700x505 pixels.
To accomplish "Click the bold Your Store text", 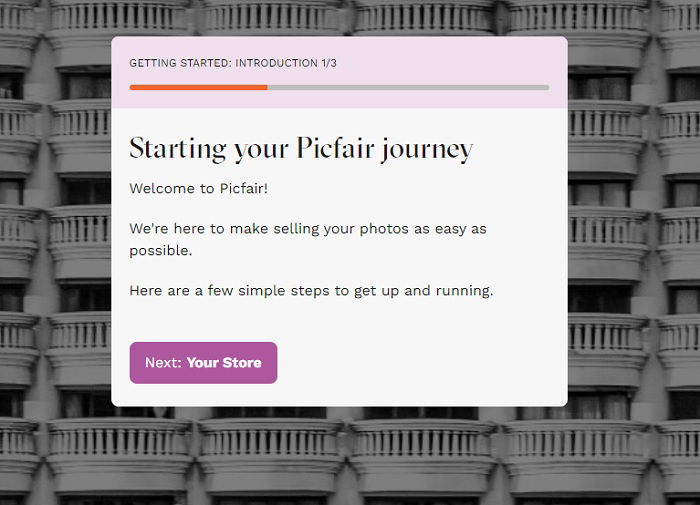I will 224,363.
